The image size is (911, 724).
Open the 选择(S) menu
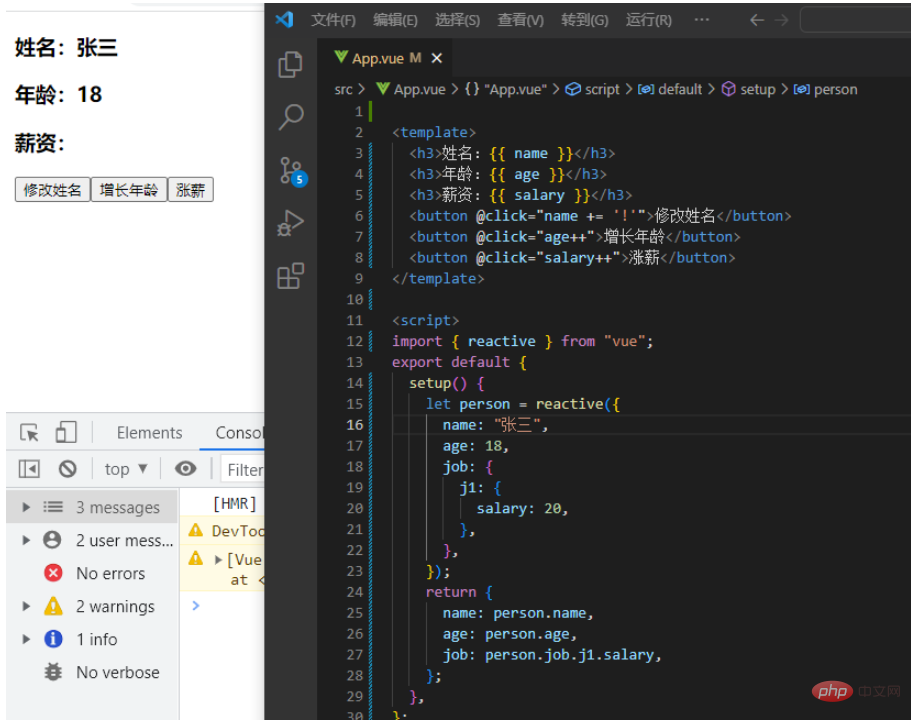457,20
